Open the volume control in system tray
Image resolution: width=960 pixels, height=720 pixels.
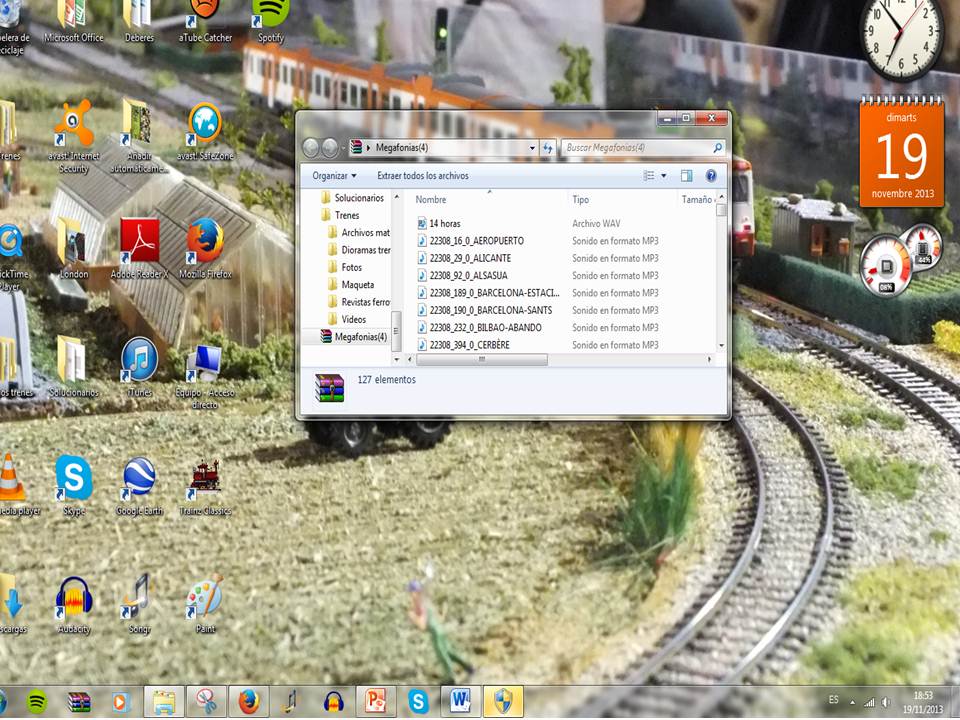[886, 702]
